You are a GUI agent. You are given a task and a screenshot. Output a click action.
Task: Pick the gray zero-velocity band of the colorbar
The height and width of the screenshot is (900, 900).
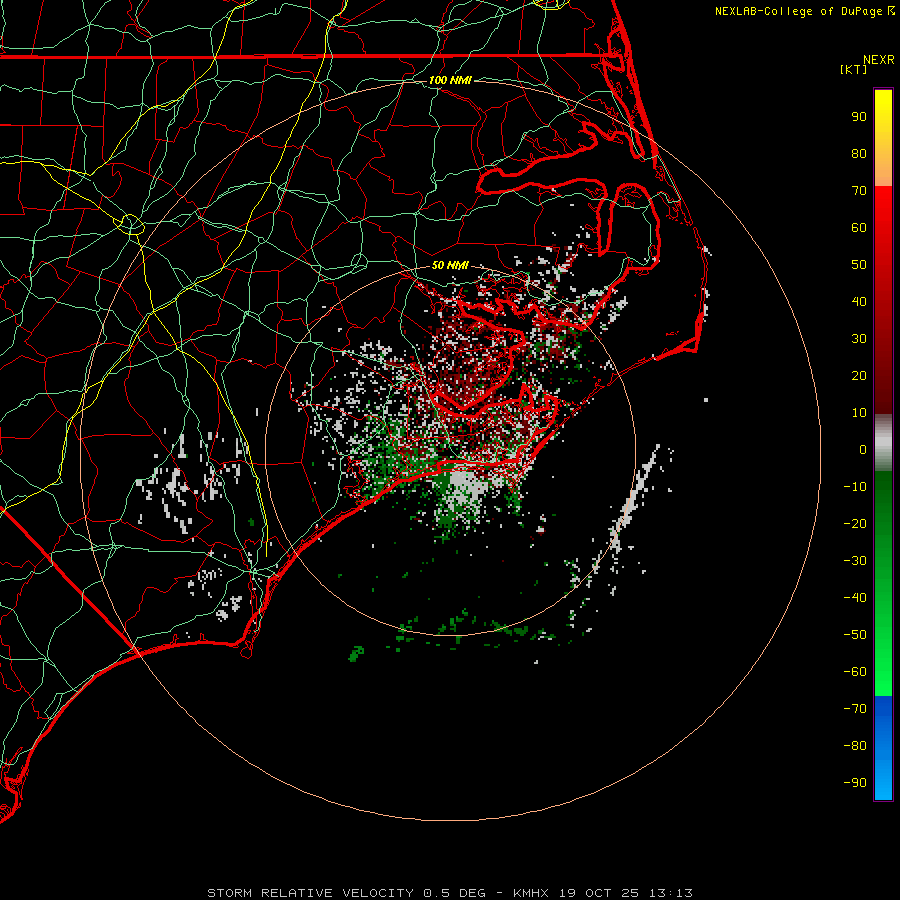[x=883, y=443]
